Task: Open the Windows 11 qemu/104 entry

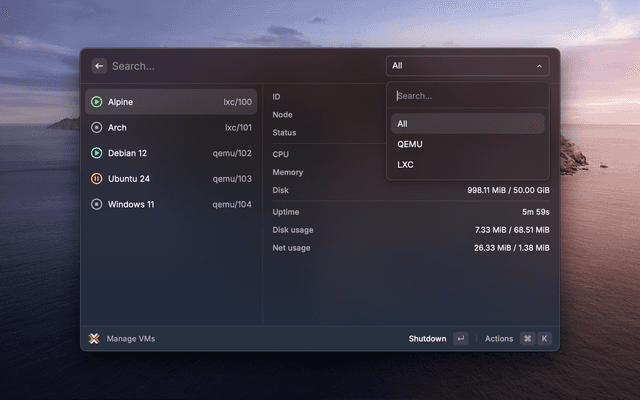Action: tap(170, 204)
